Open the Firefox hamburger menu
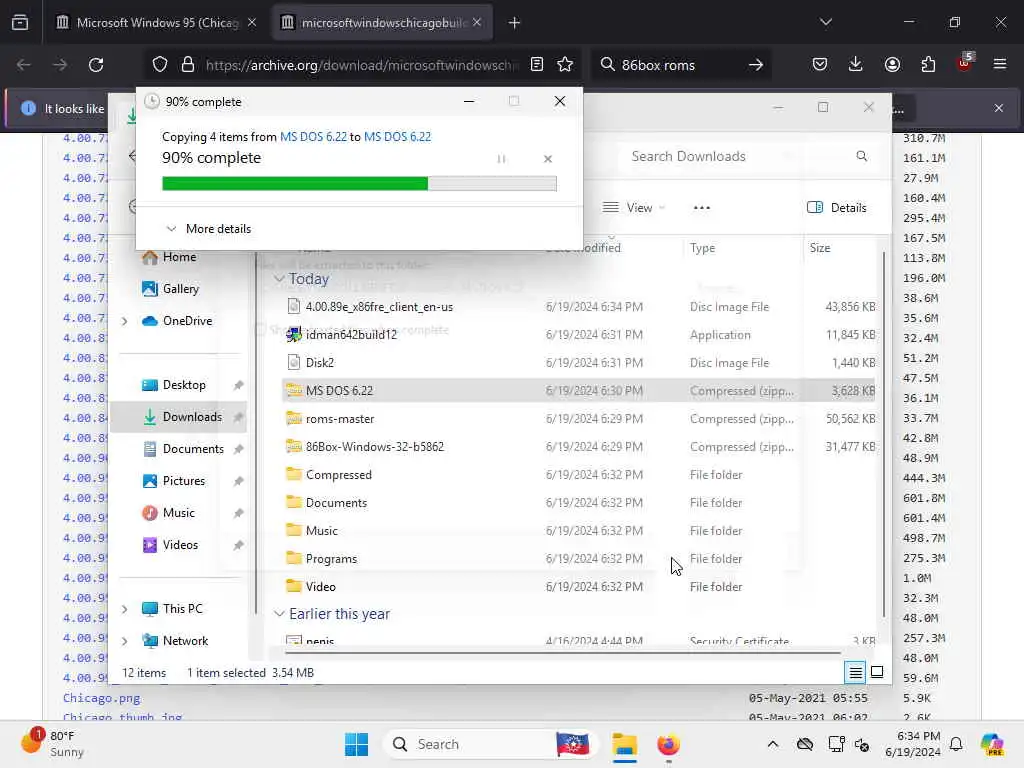This screenshot has height=768, width=1024. (x=1000, y=65)
